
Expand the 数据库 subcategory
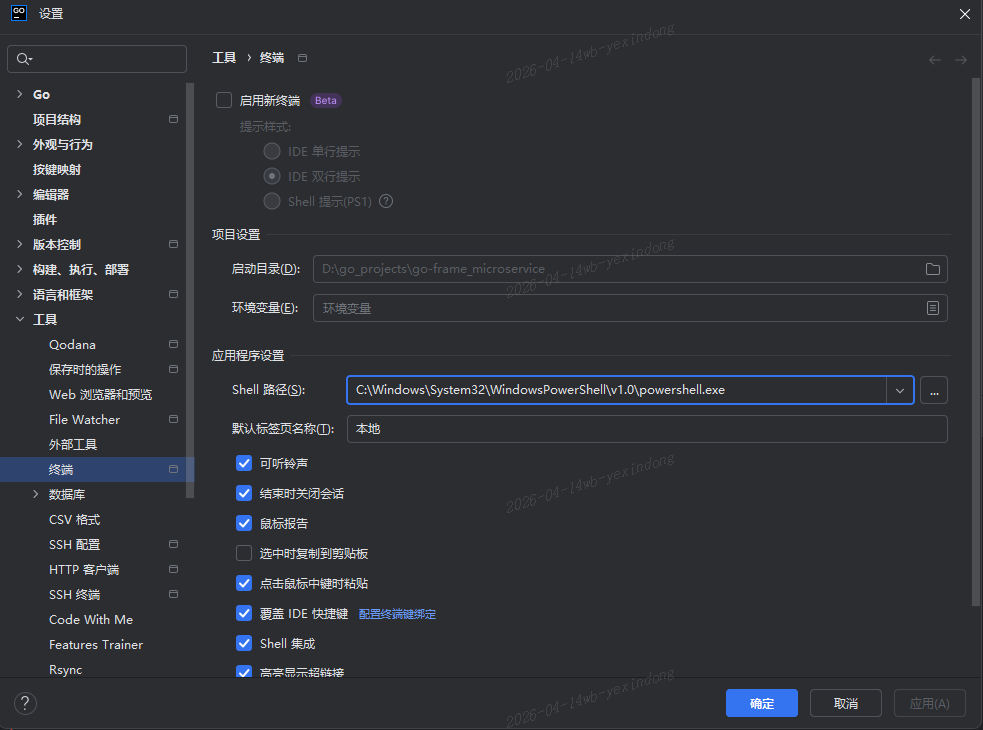[x=36, y=494]
